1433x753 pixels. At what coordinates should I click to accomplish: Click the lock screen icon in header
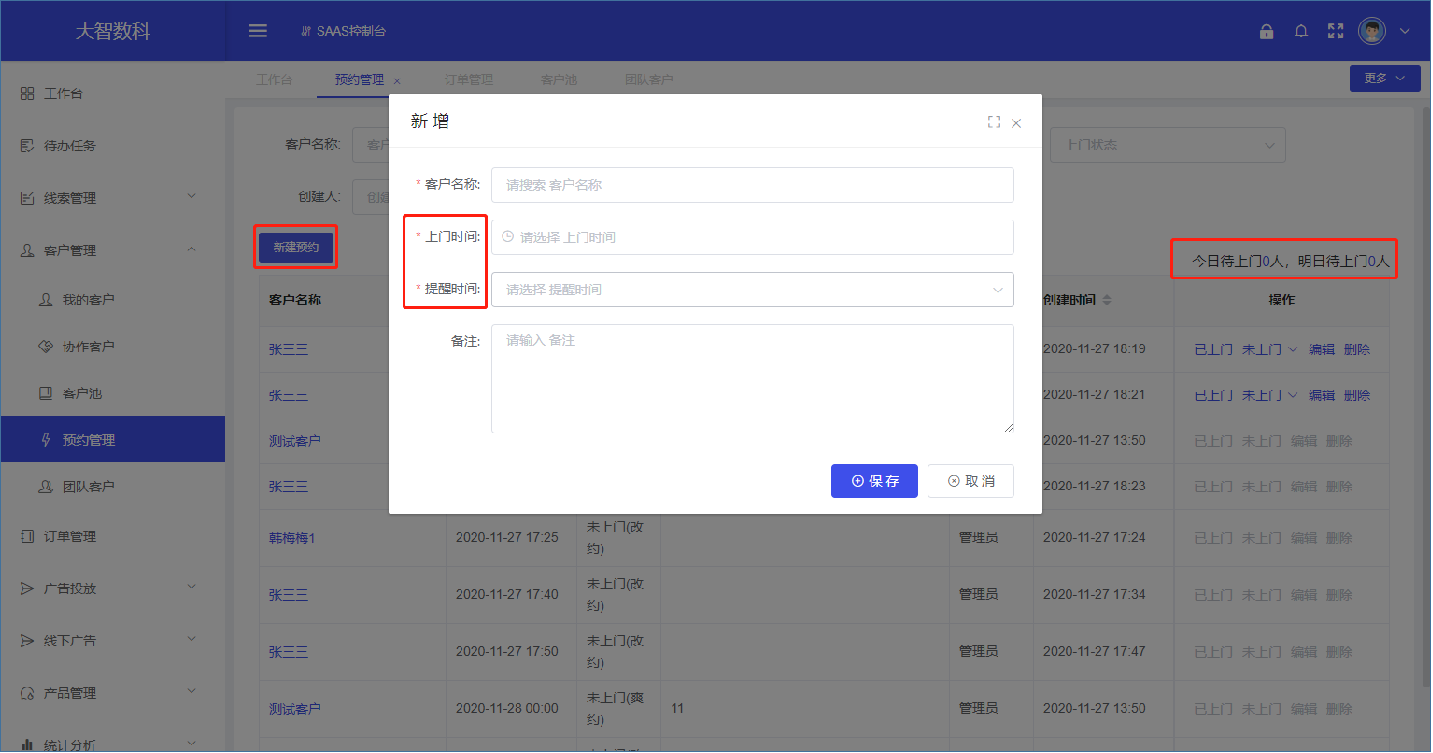[x=1266, y=31]
